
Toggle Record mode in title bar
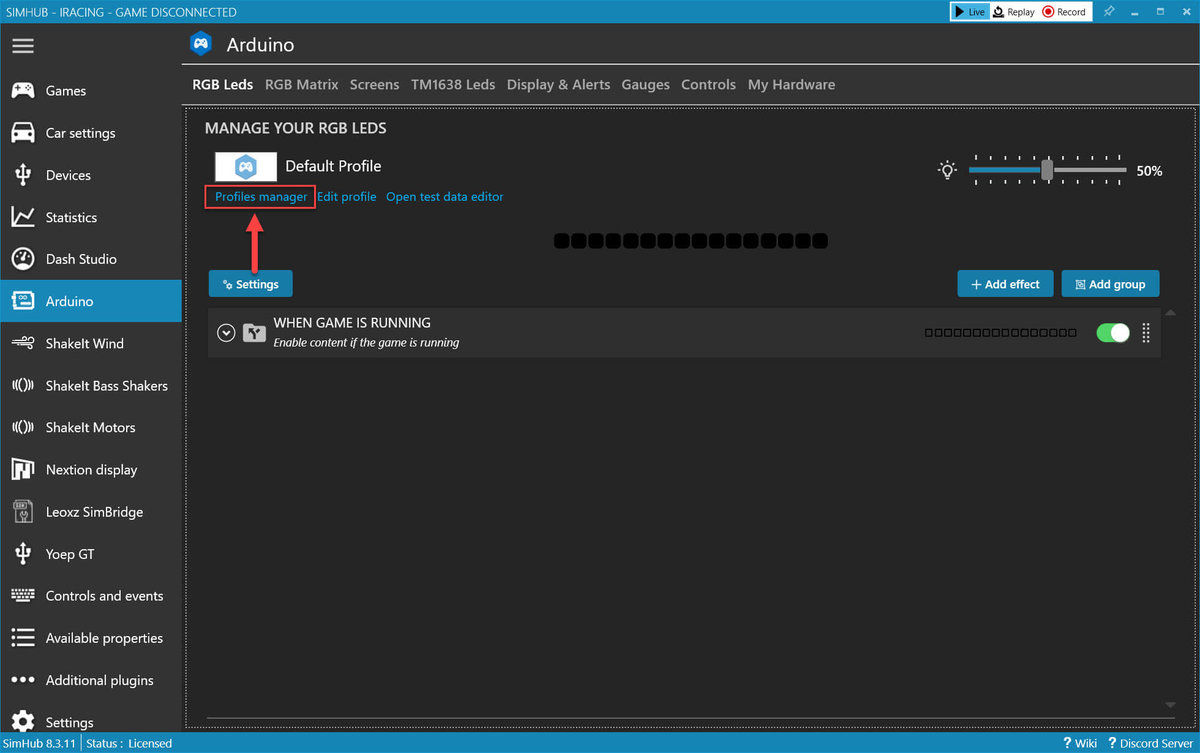tap(1063, 12)
